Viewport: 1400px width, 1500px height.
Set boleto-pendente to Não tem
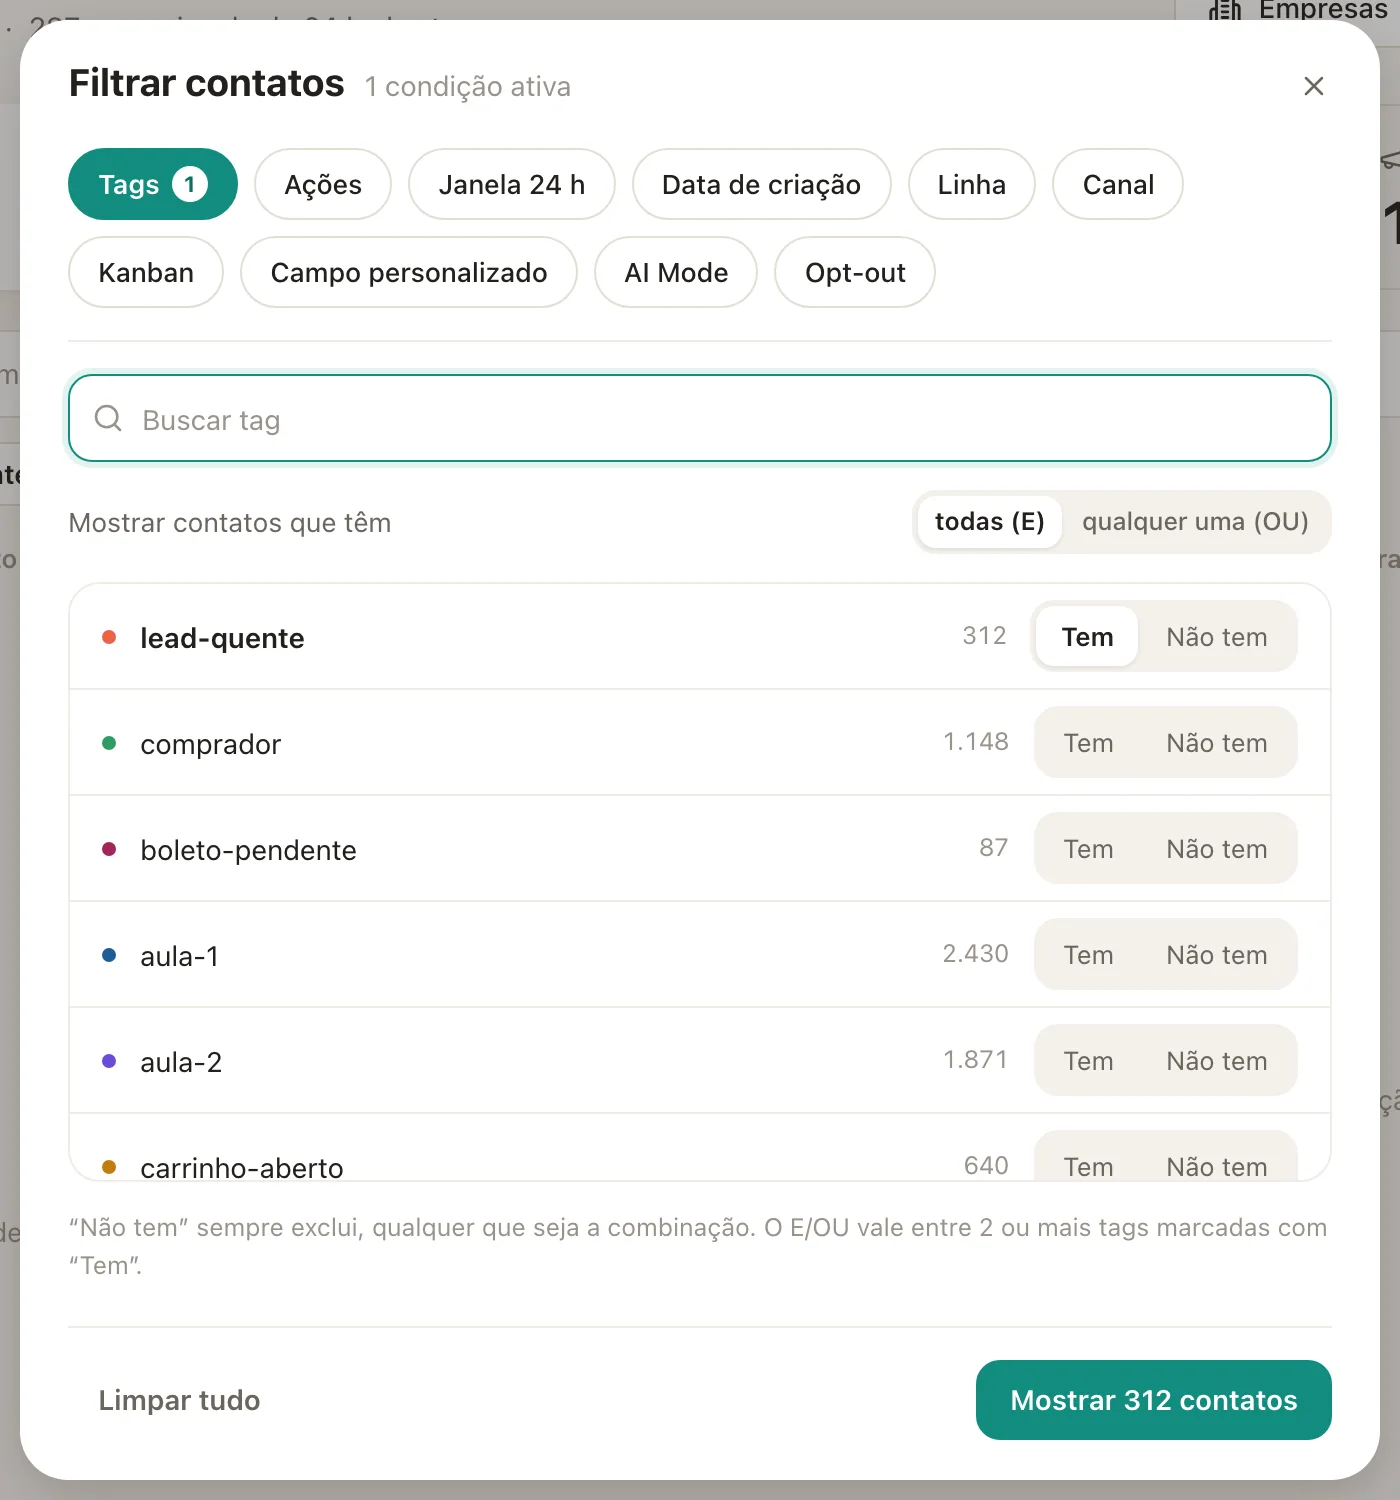click(1217, 848)
